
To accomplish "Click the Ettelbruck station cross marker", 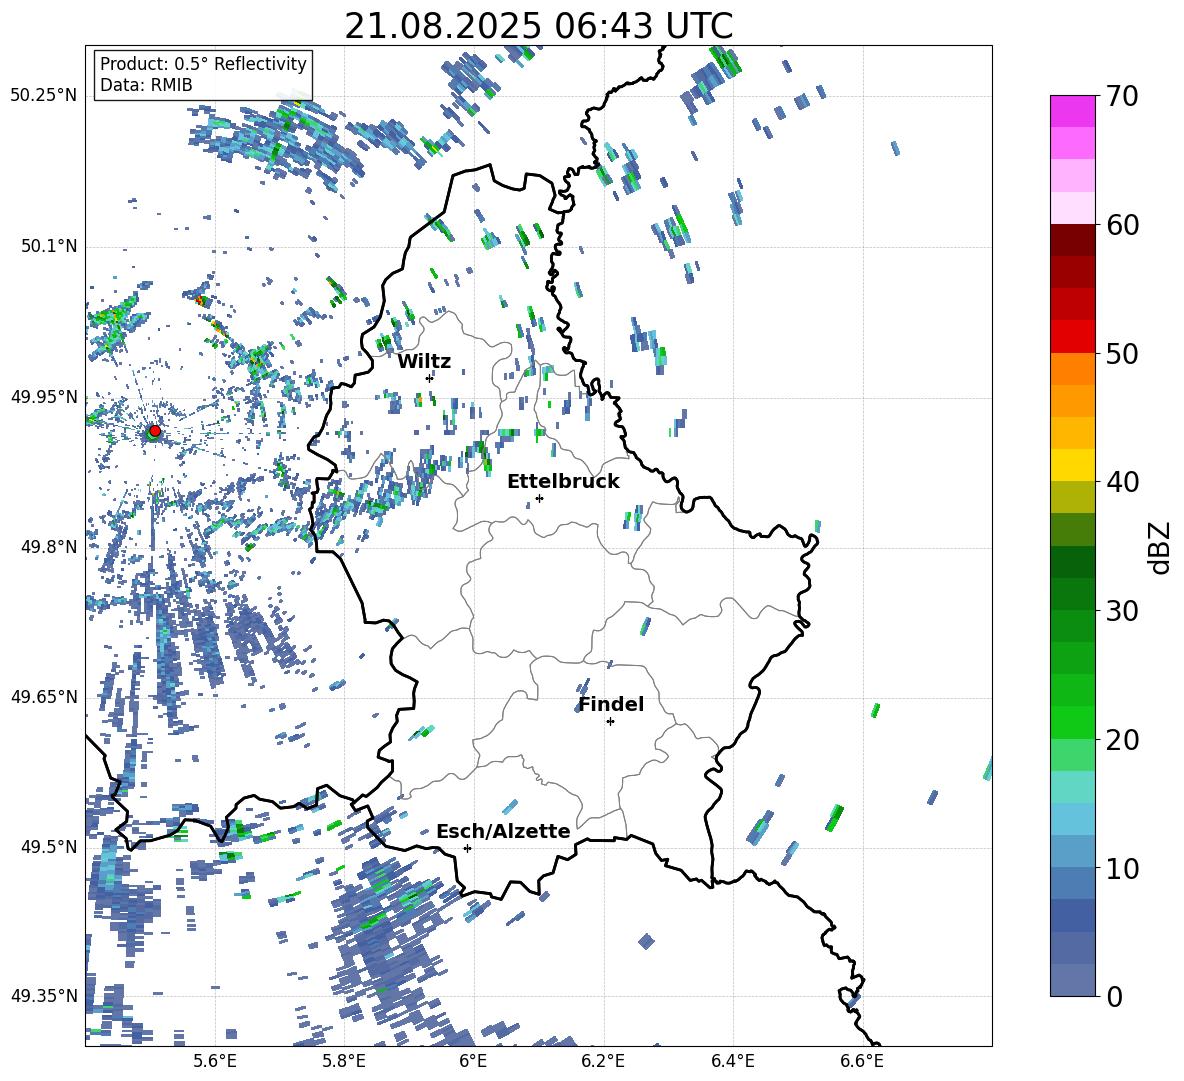I will click(x=539, y=498).
